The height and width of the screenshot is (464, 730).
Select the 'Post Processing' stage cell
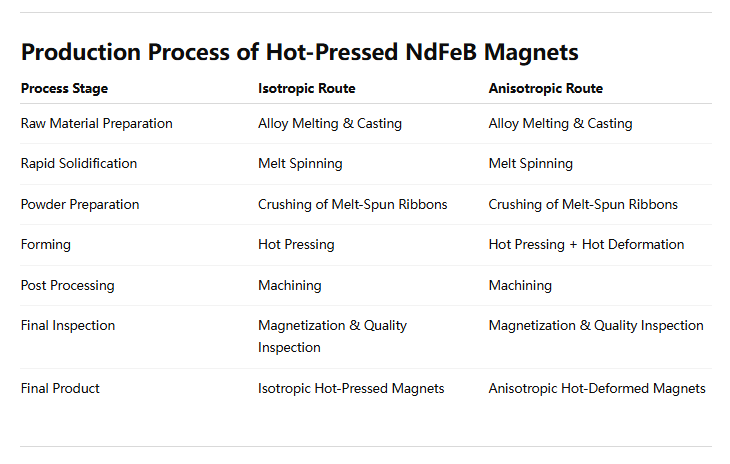[x=67, y=285]
